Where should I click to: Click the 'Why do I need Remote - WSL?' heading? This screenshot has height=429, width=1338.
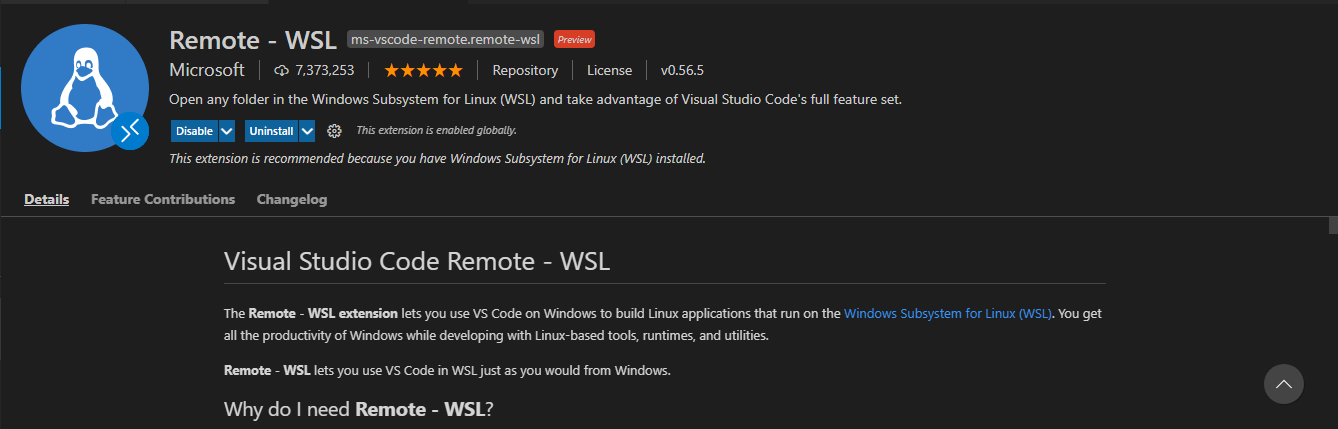pos(360,408)
